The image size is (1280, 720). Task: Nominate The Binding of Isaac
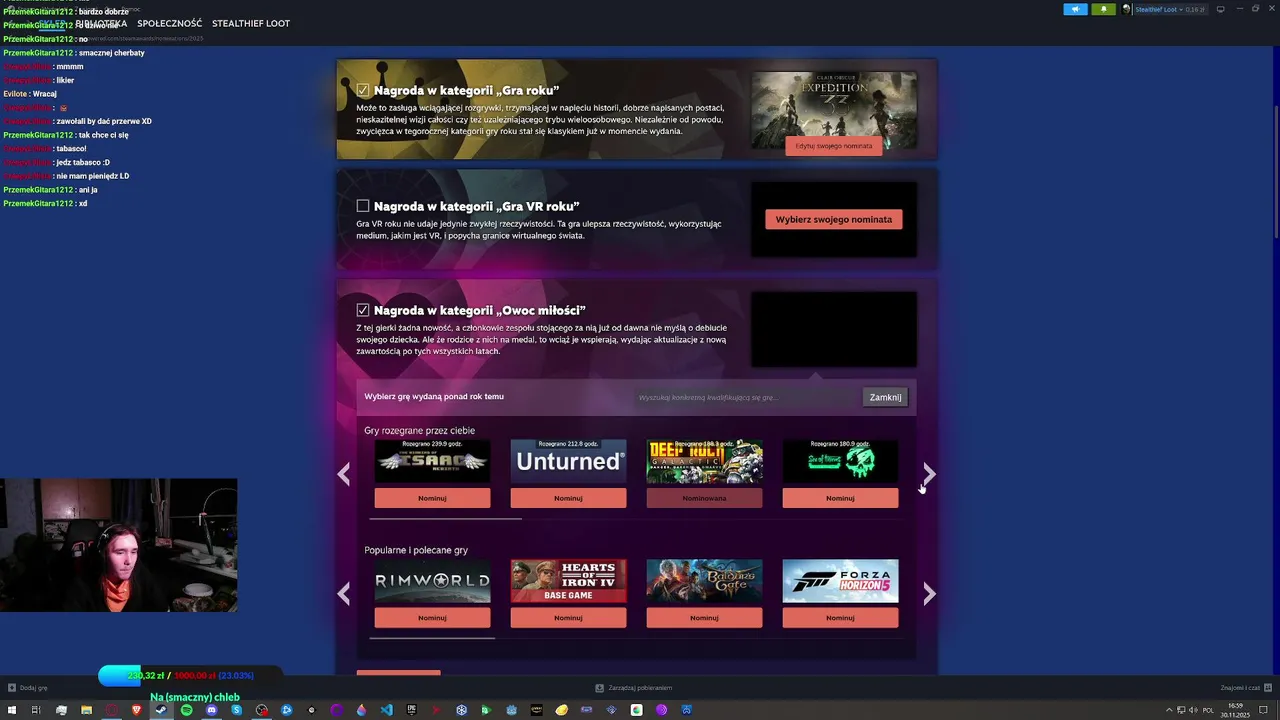(432, 498)
